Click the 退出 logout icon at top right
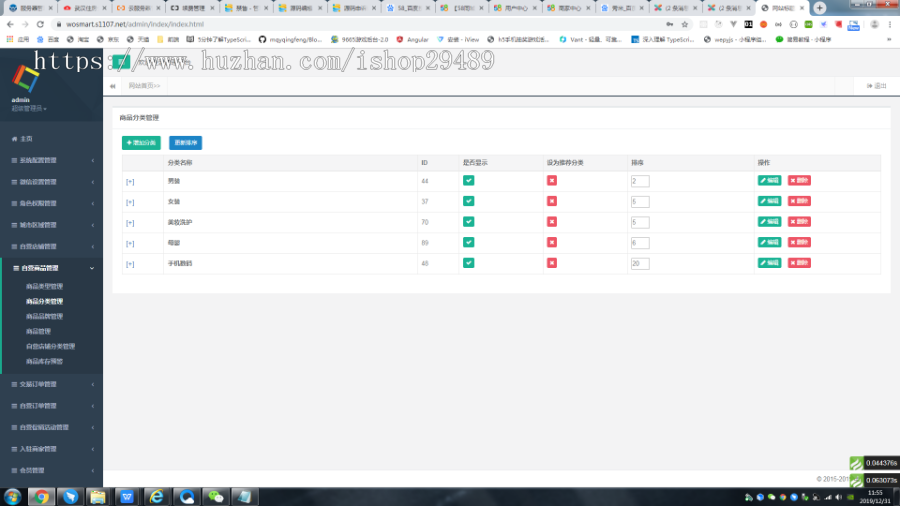 (x=876, y=85)
